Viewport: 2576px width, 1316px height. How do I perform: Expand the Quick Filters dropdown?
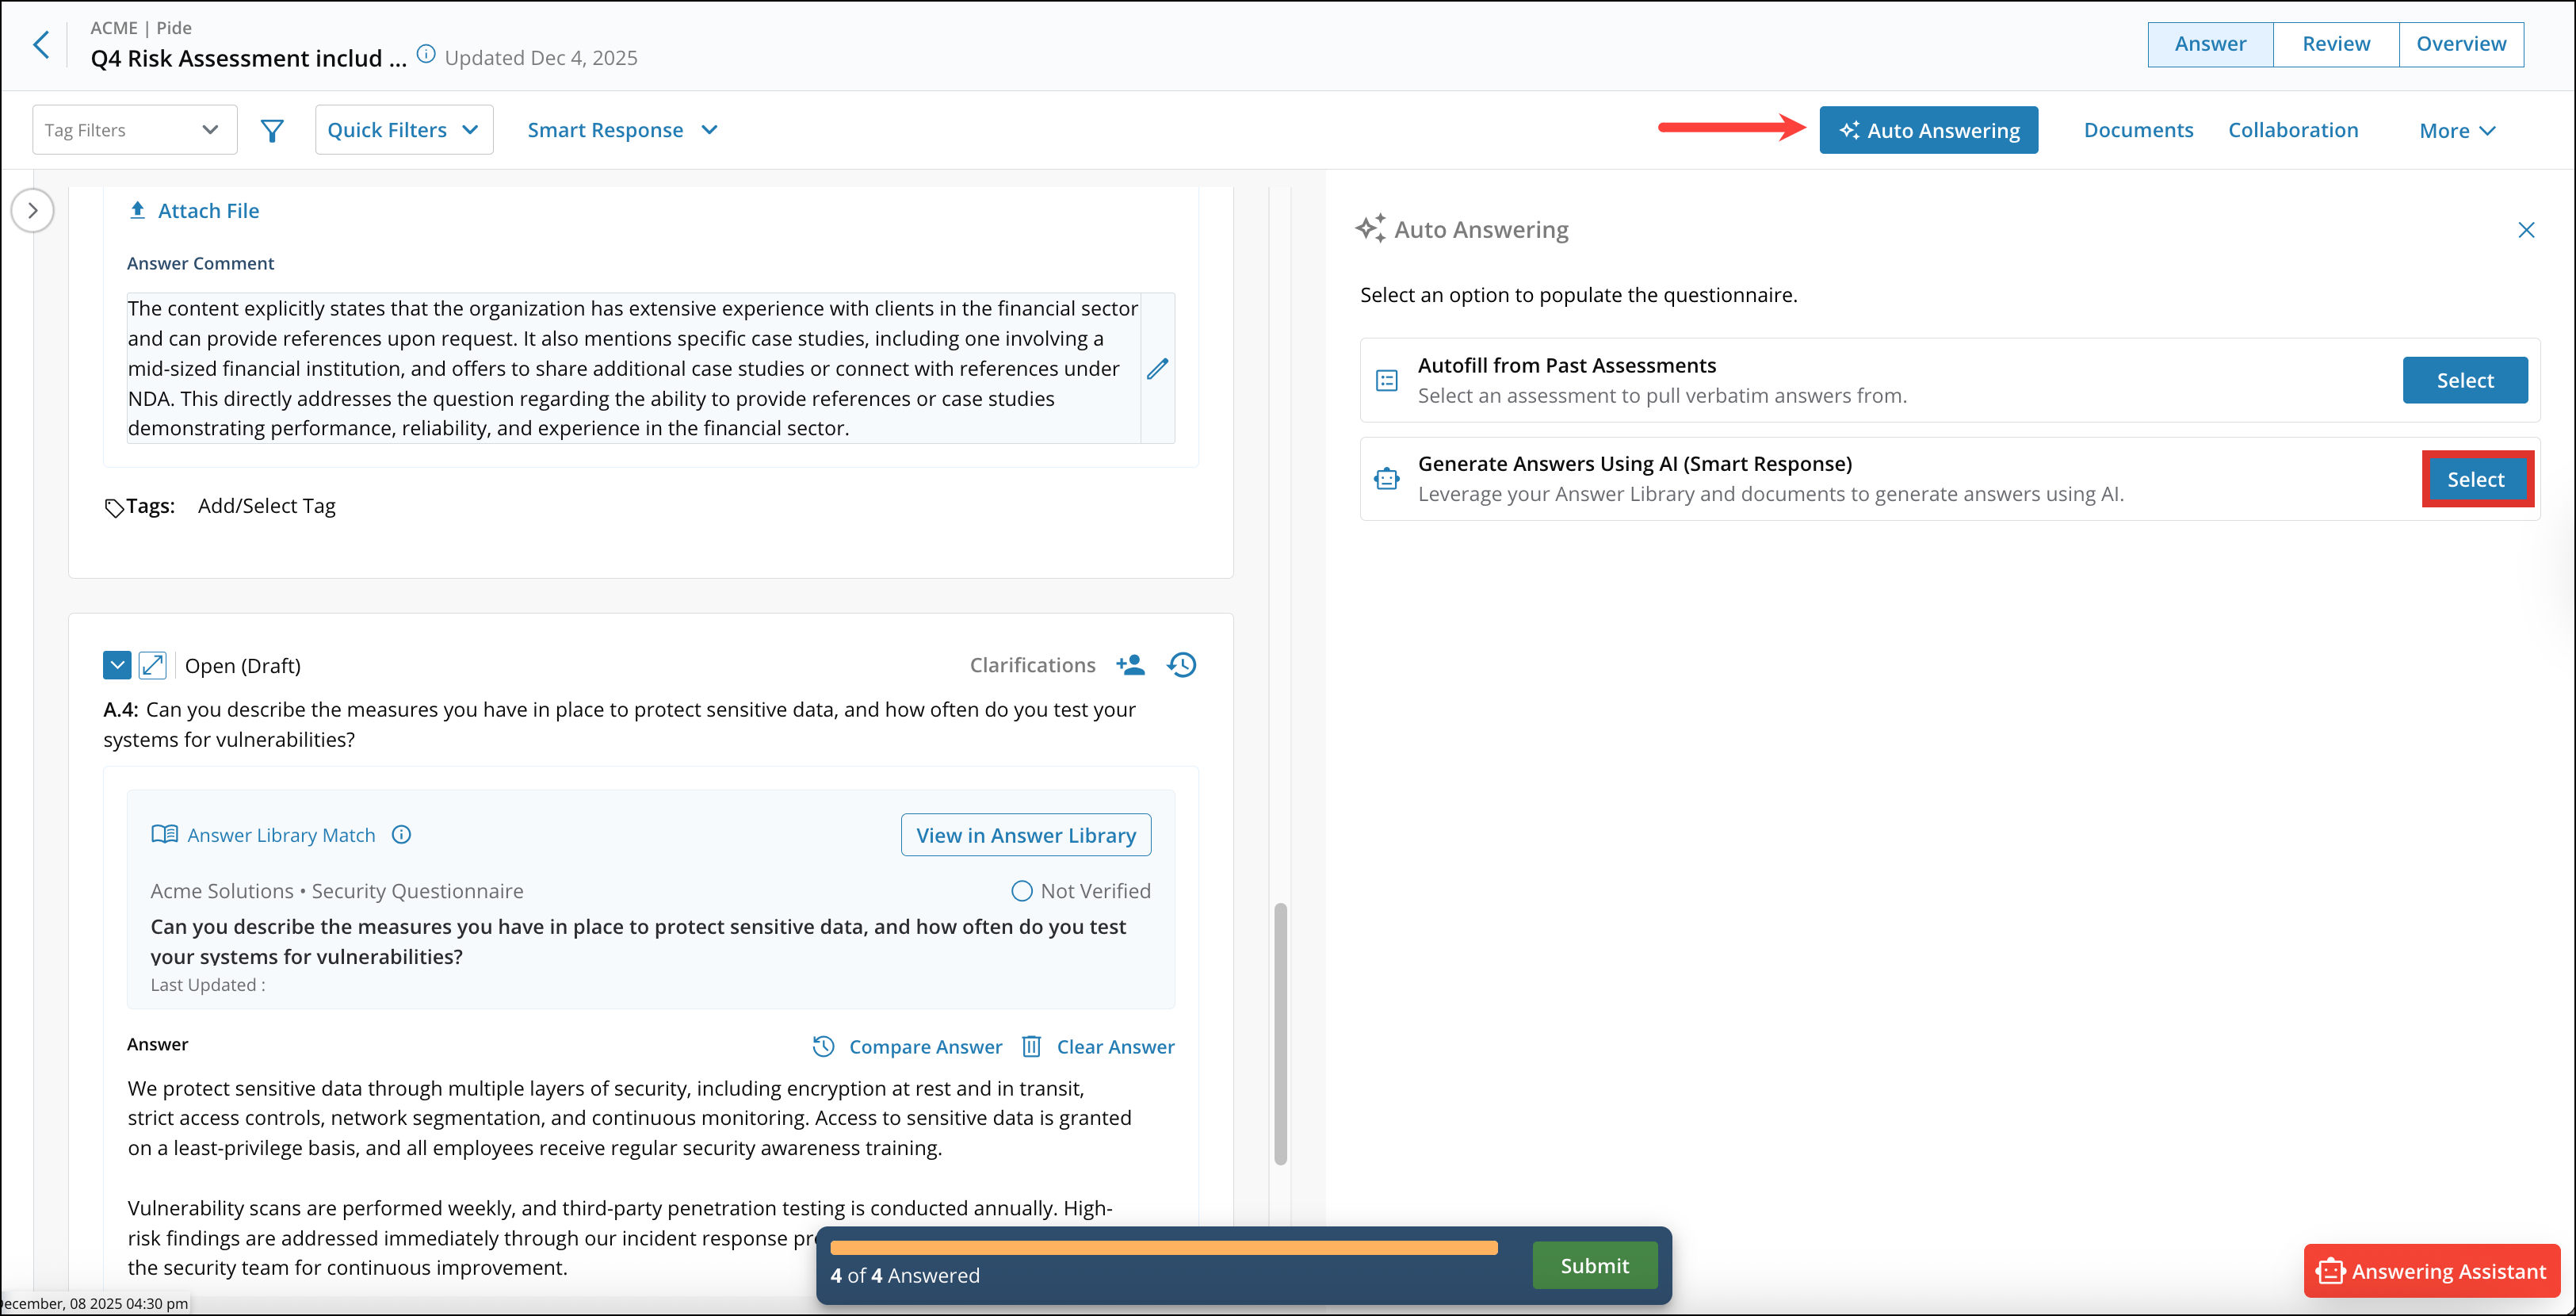(x=404, y=130)
